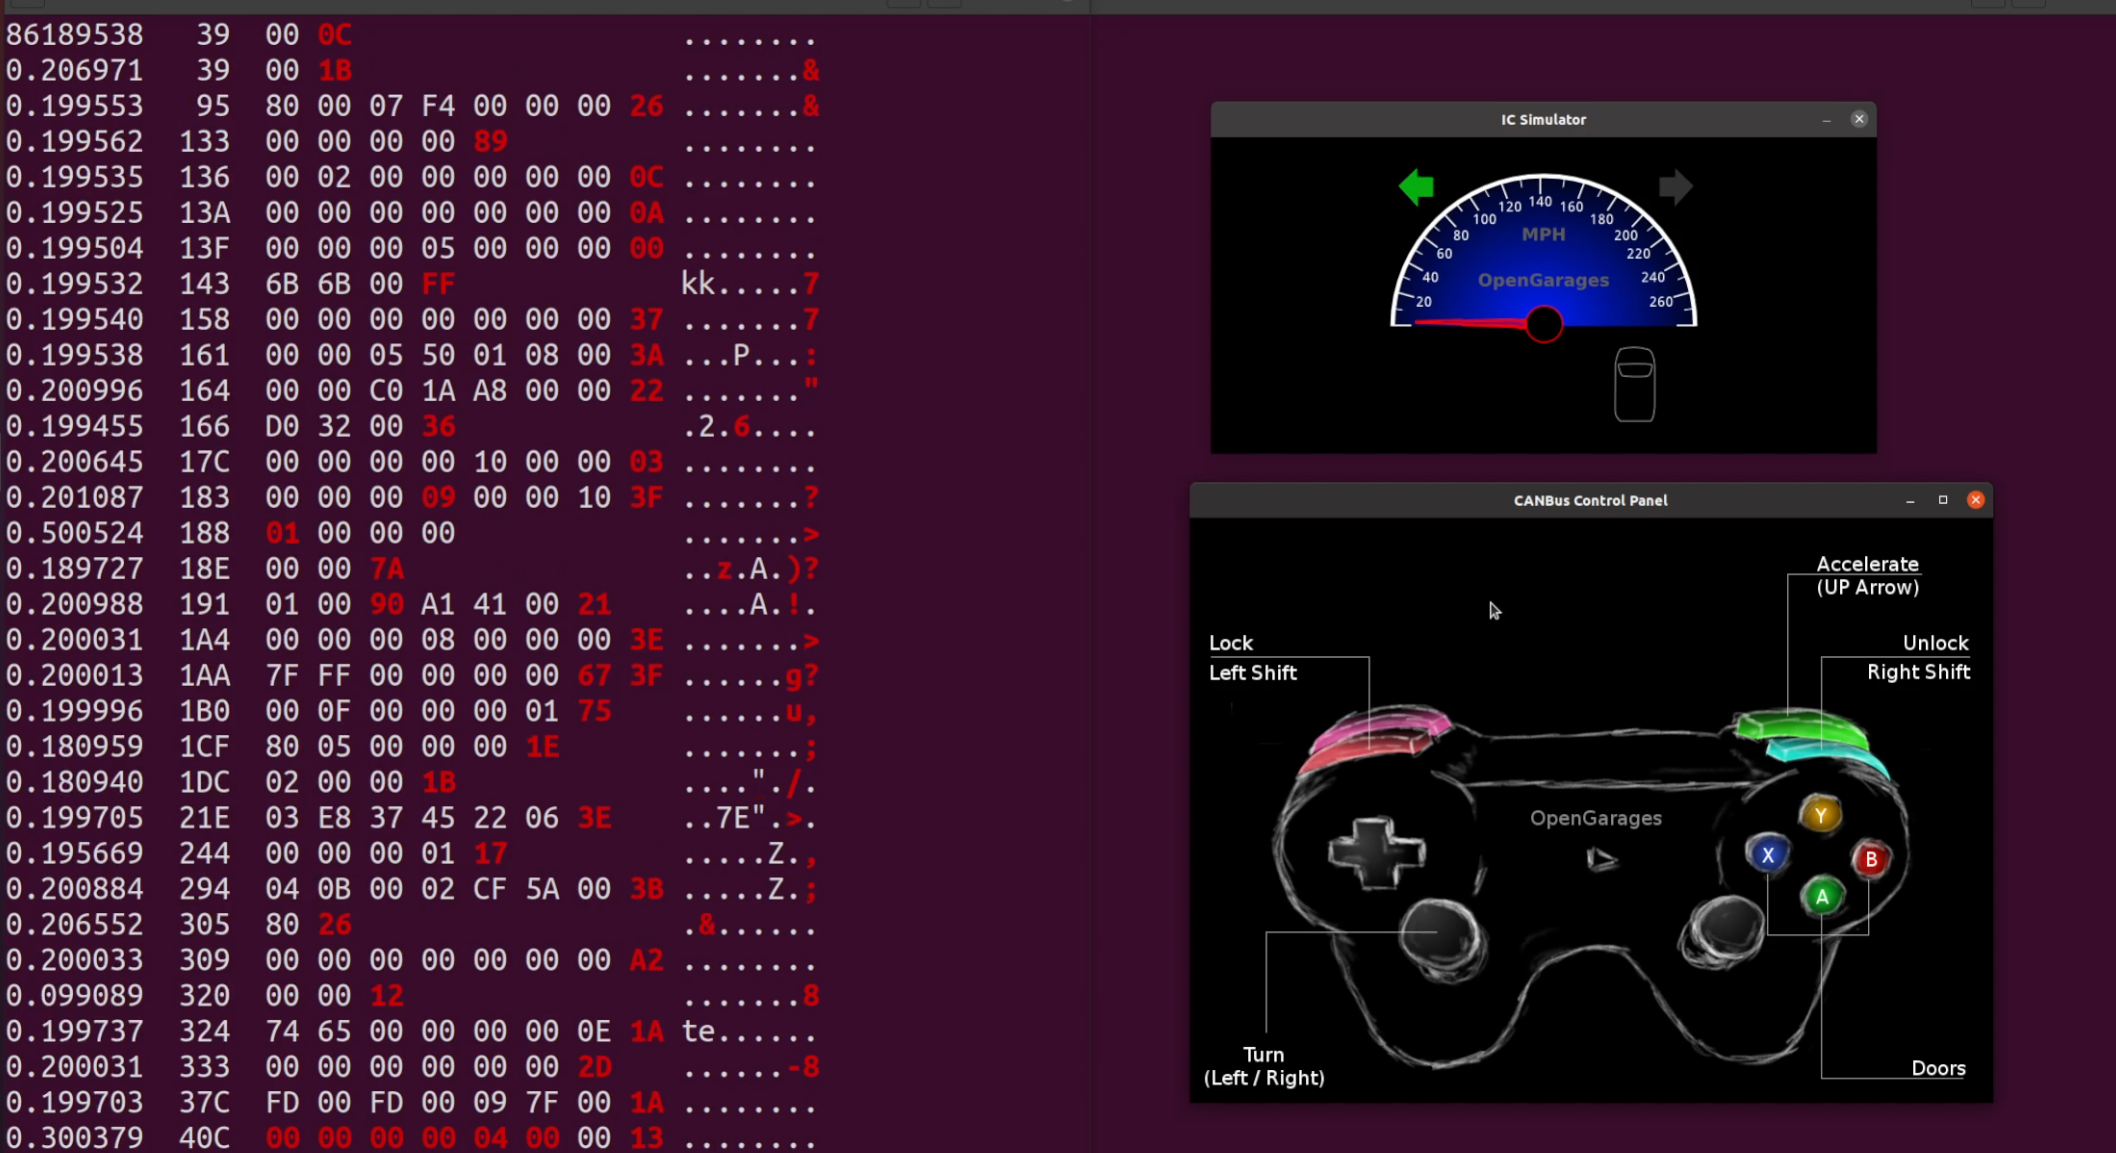The height and width of the screenshot is (1153, 2116).
Task: Click the 0.500524 timestamp value
Action: 74,533
